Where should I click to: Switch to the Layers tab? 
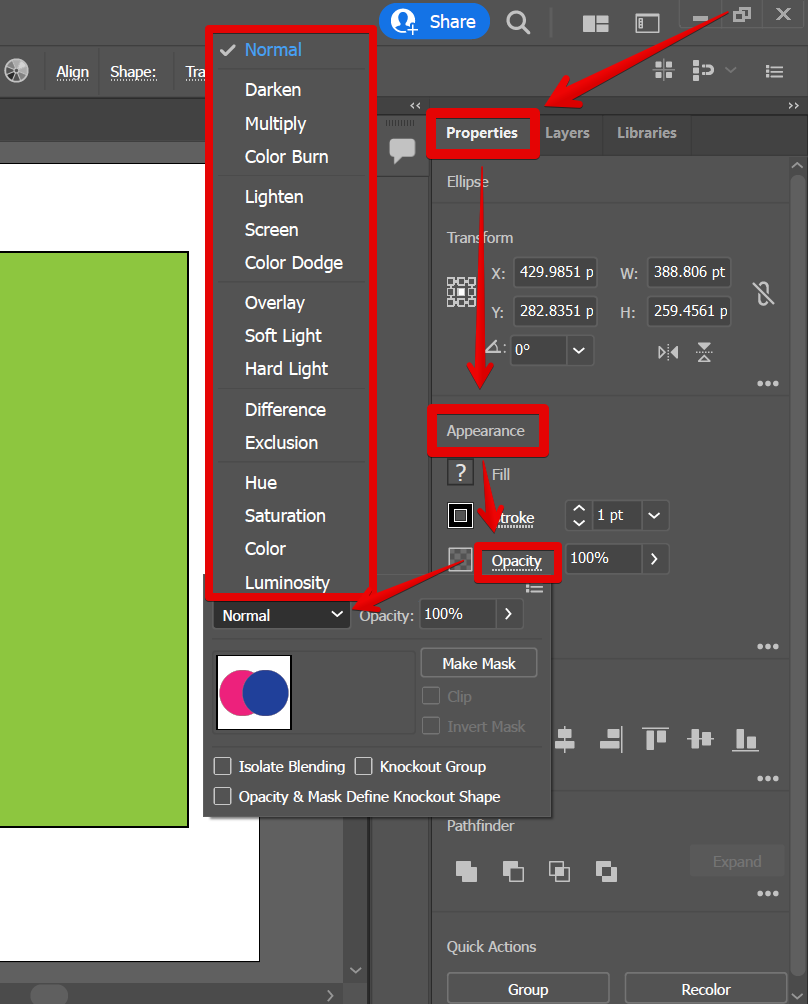[x=567, y=133]
